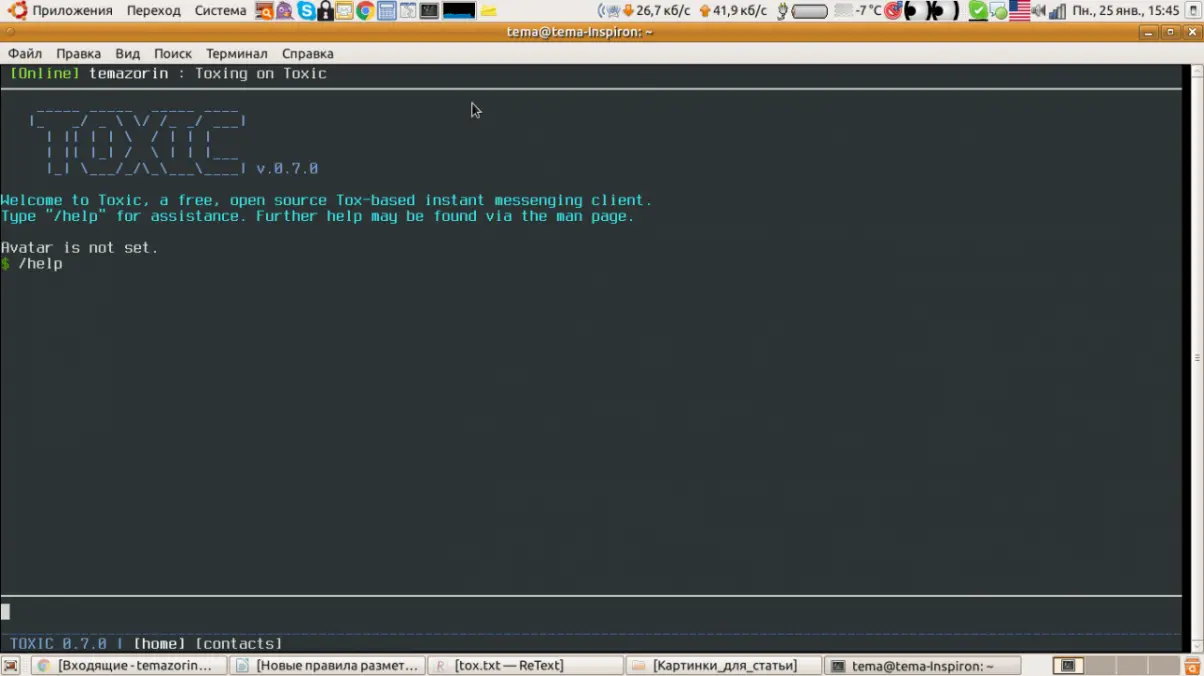Click the "Avatar is not set." message

80,248
